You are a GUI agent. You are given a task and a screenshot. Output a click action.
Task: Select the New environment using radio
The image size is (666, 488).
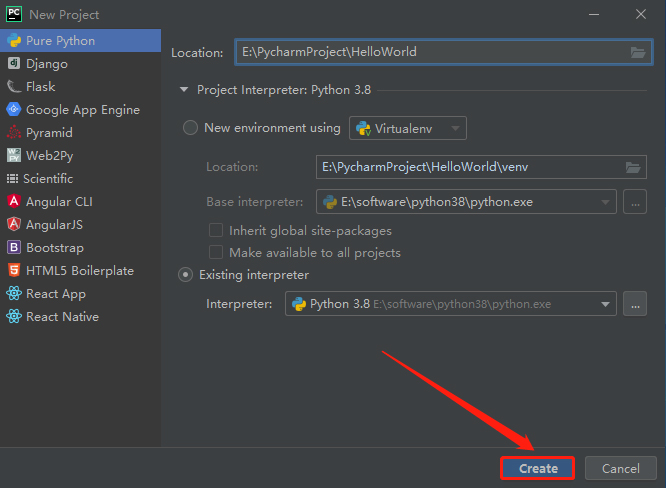click(x=190, y=128)
